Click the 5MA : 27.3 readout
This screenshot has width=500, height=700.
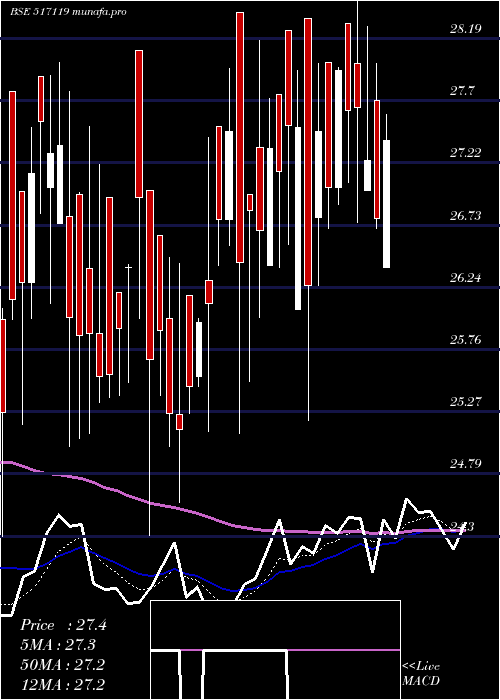(58, 645)
